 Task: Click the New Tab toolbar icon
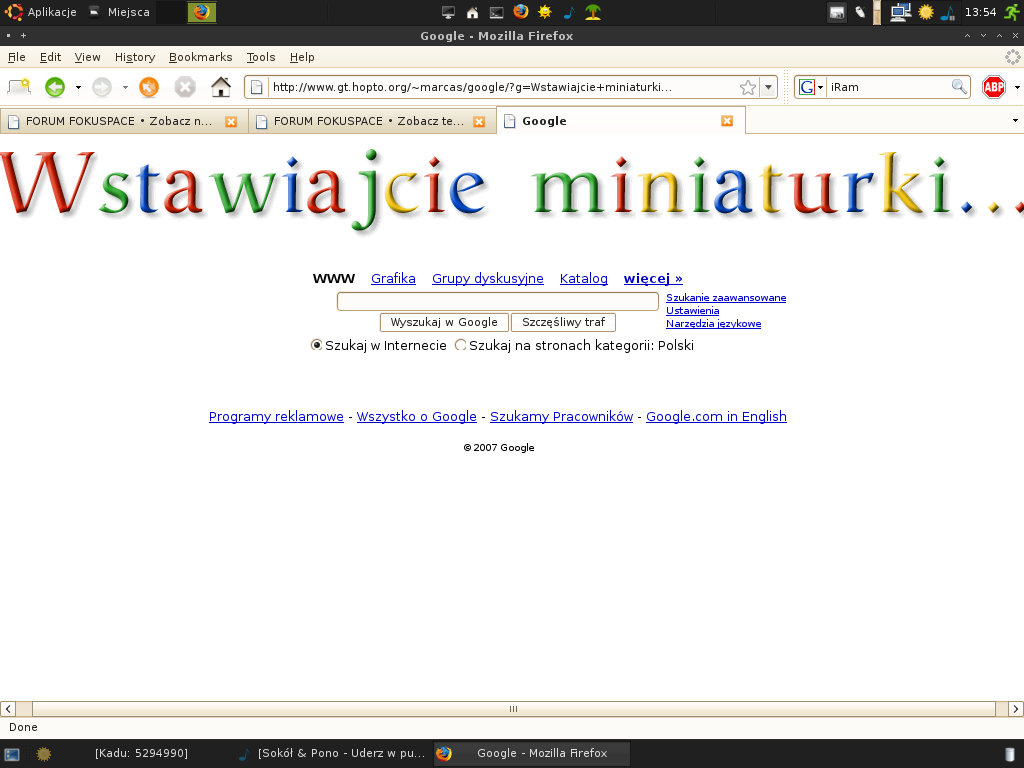[x=19, y=87]
